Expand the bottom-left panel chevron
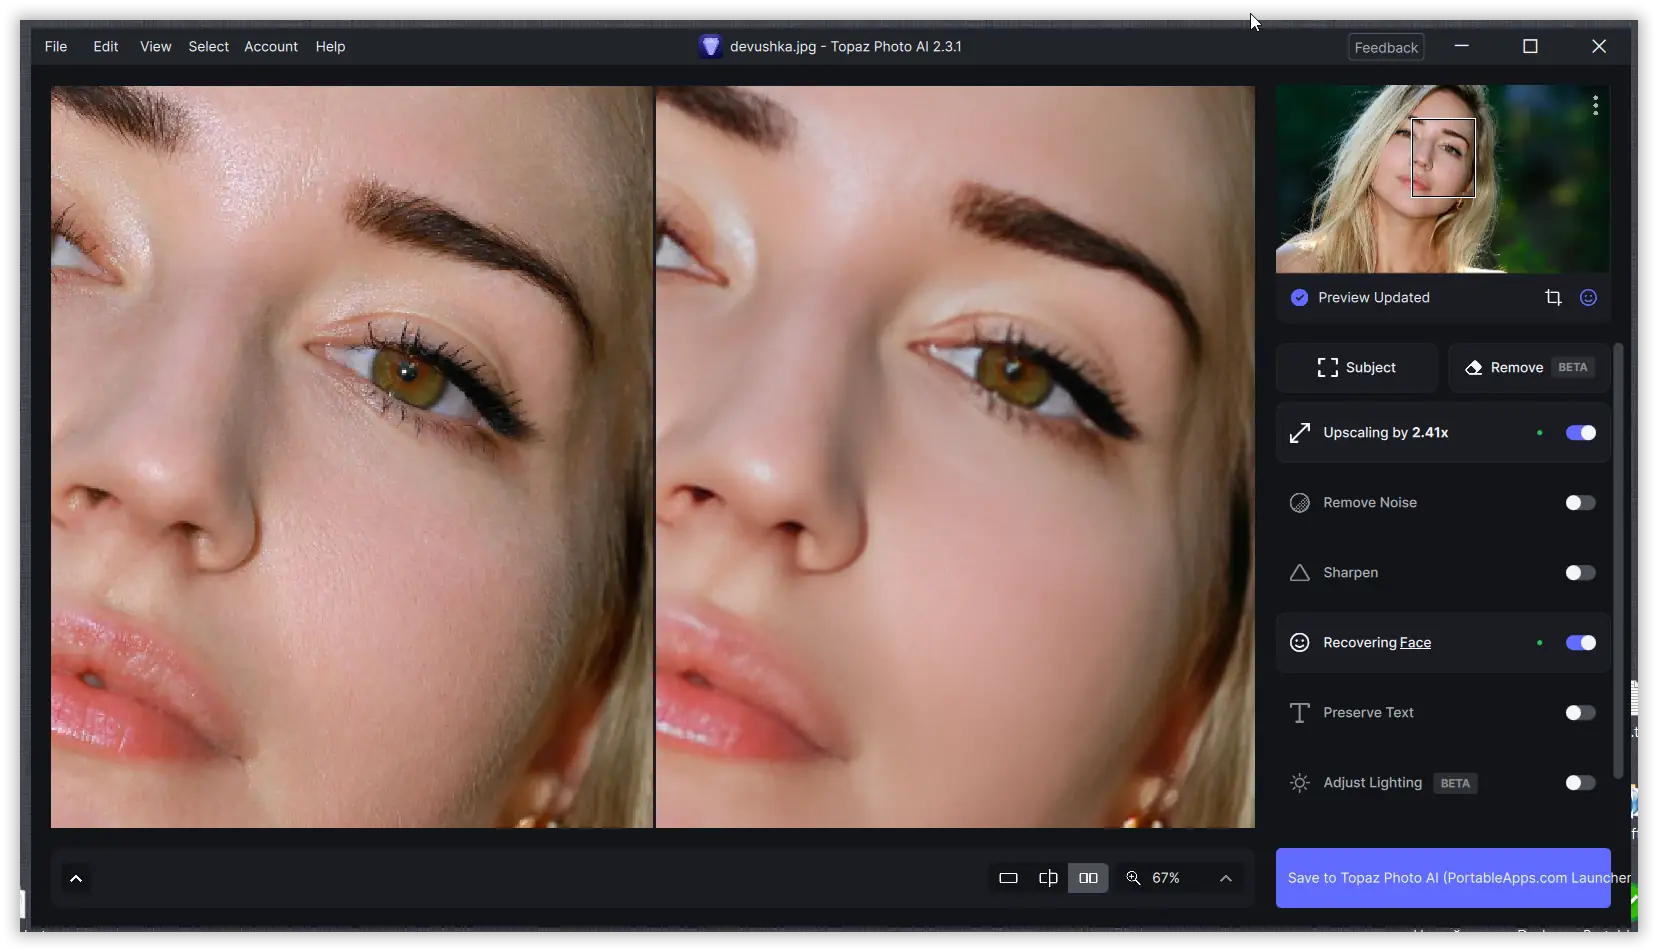Viewport: 1658px width, 952px height. click(x=76, y=878)
